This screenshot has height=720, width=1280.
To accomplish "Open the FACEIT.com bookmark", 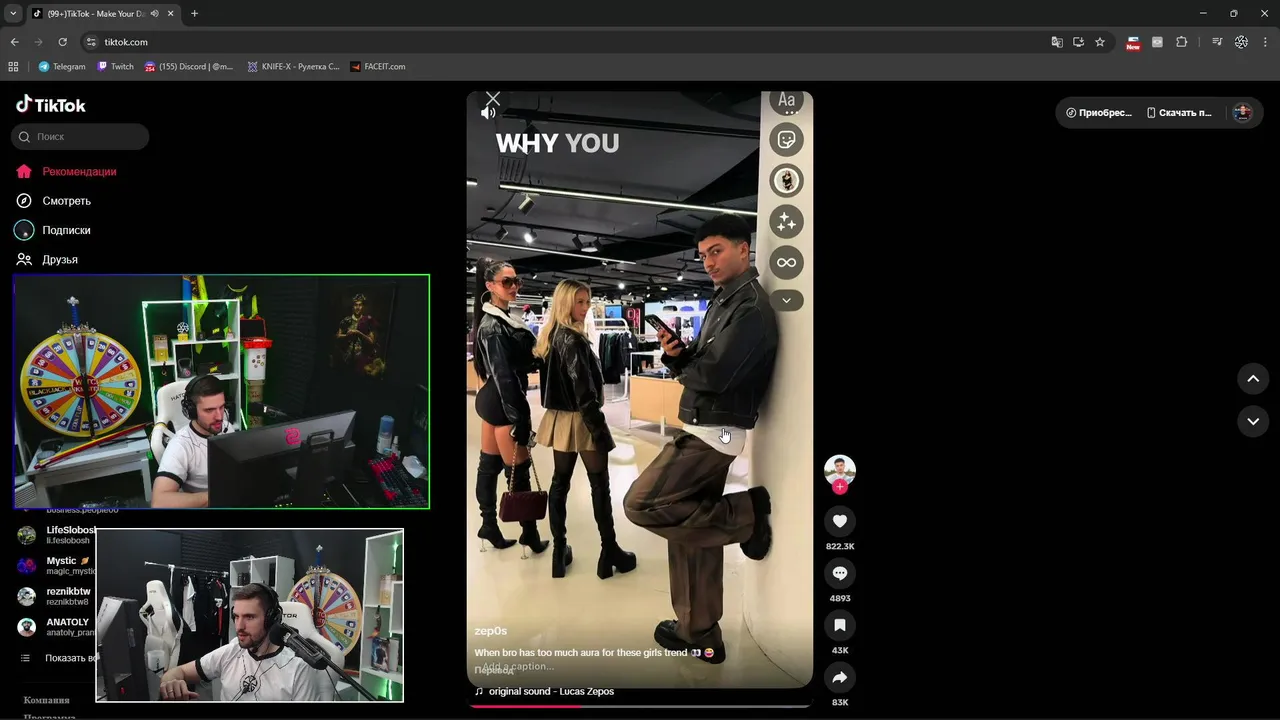I will pos(377,66).
